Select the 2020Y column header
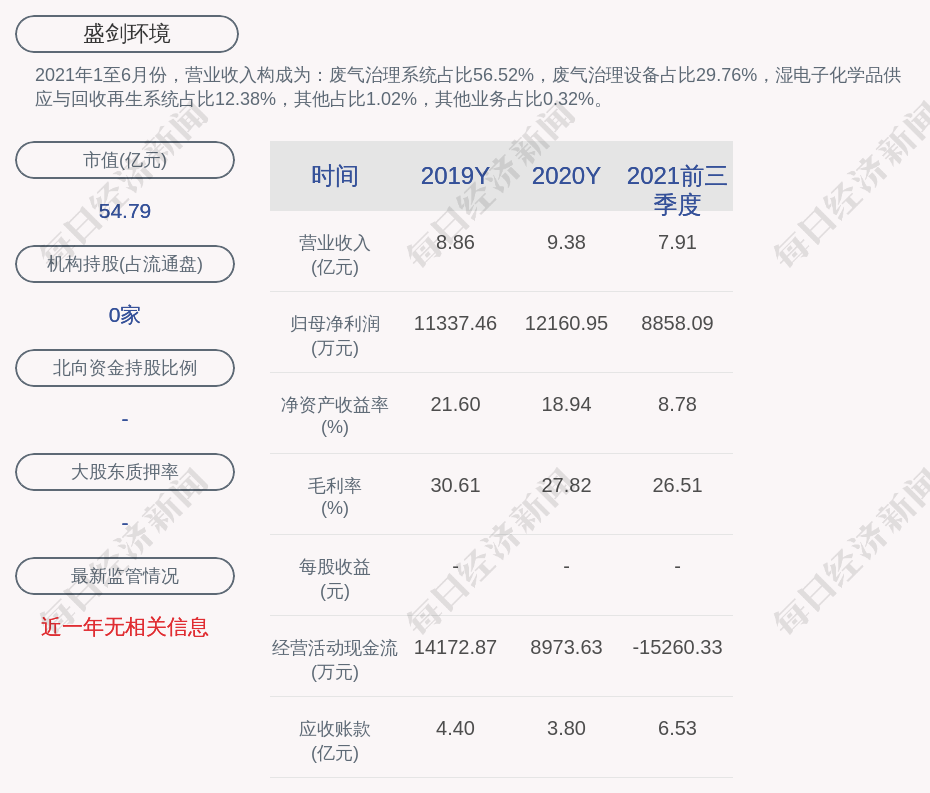 (x=566, y=176)
